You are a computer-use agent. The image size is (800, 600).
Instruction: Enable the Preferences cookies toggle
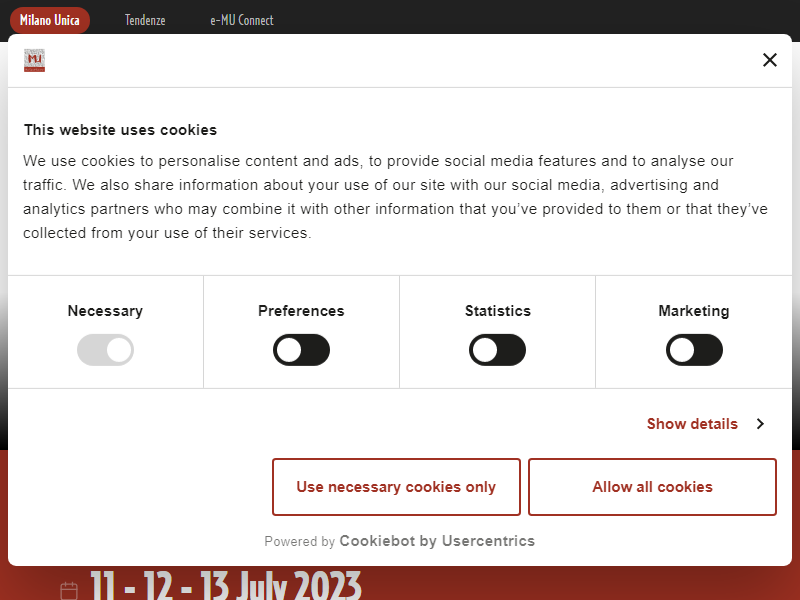(301, 350)
